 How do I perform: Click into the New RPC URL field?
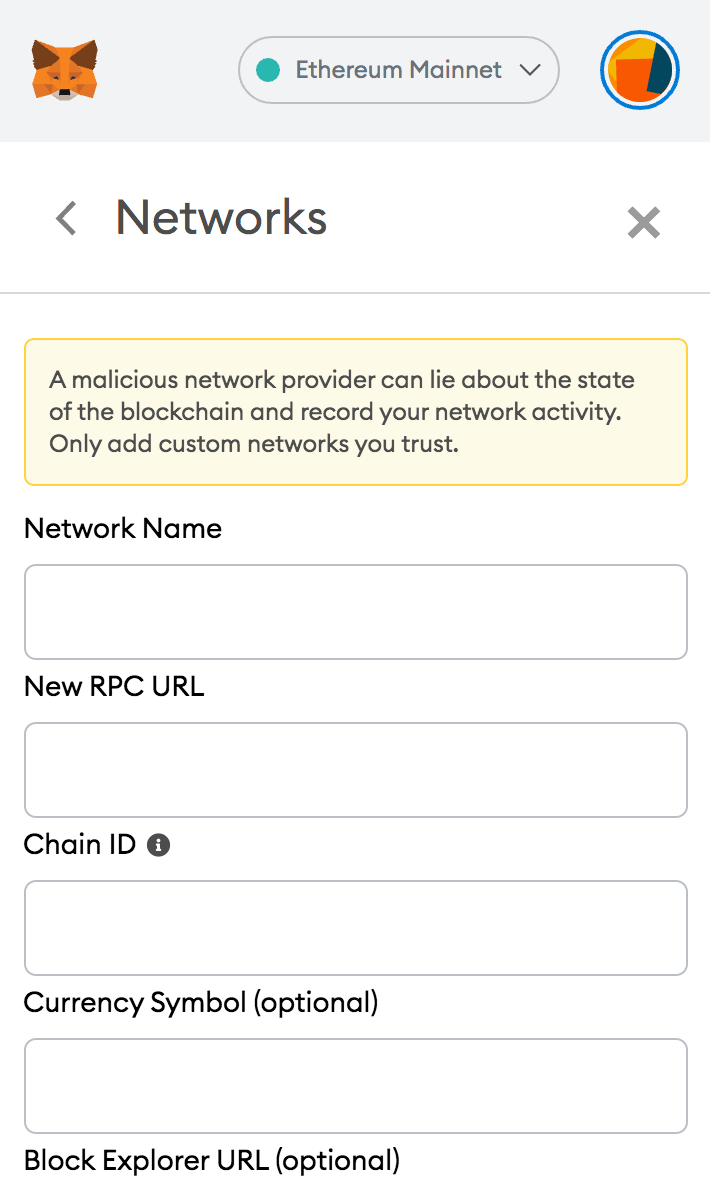tap(355, 770)
